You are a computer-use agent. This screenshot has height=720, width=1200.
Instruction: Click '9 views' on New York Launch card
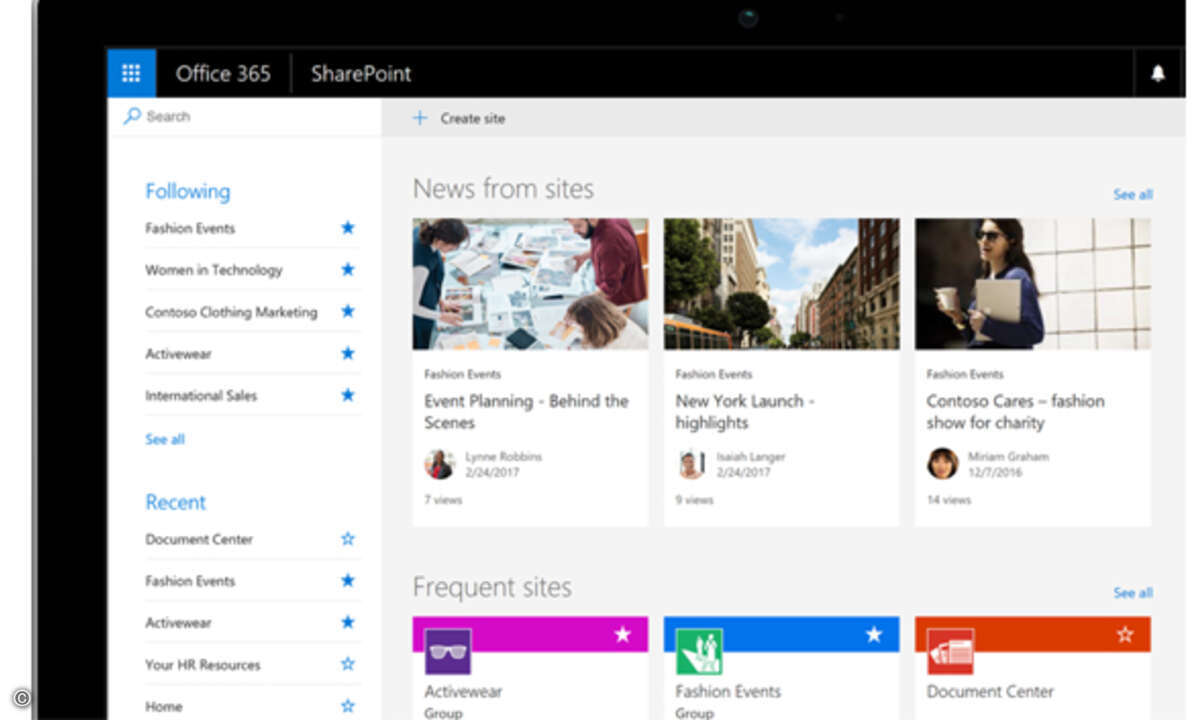click(694, 499)
